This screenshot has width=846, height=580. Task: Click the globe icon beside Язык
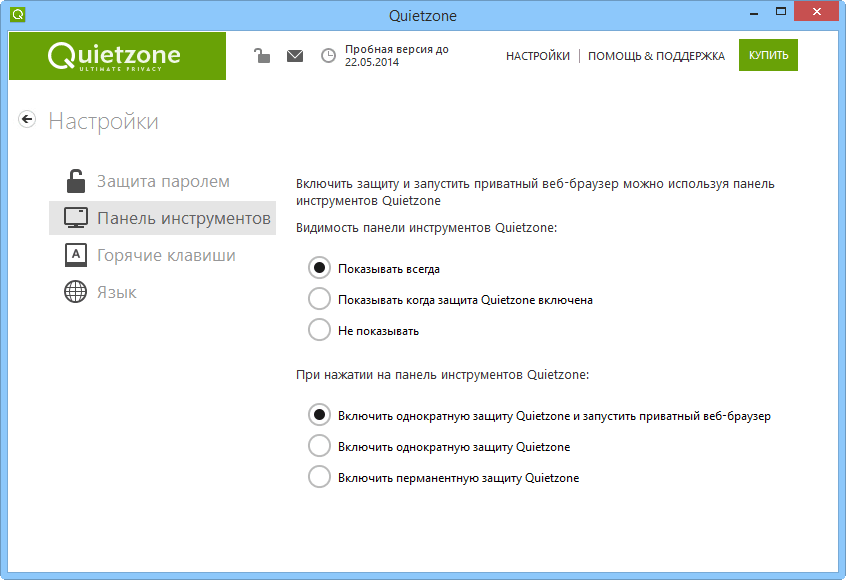(76, 292)
